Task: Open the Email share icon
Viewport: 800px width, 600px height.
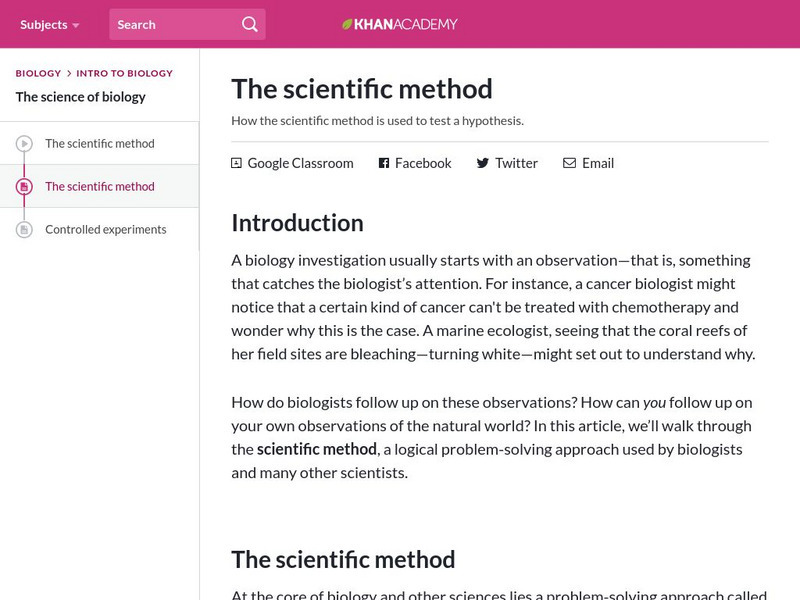Action: click(570, 162)
